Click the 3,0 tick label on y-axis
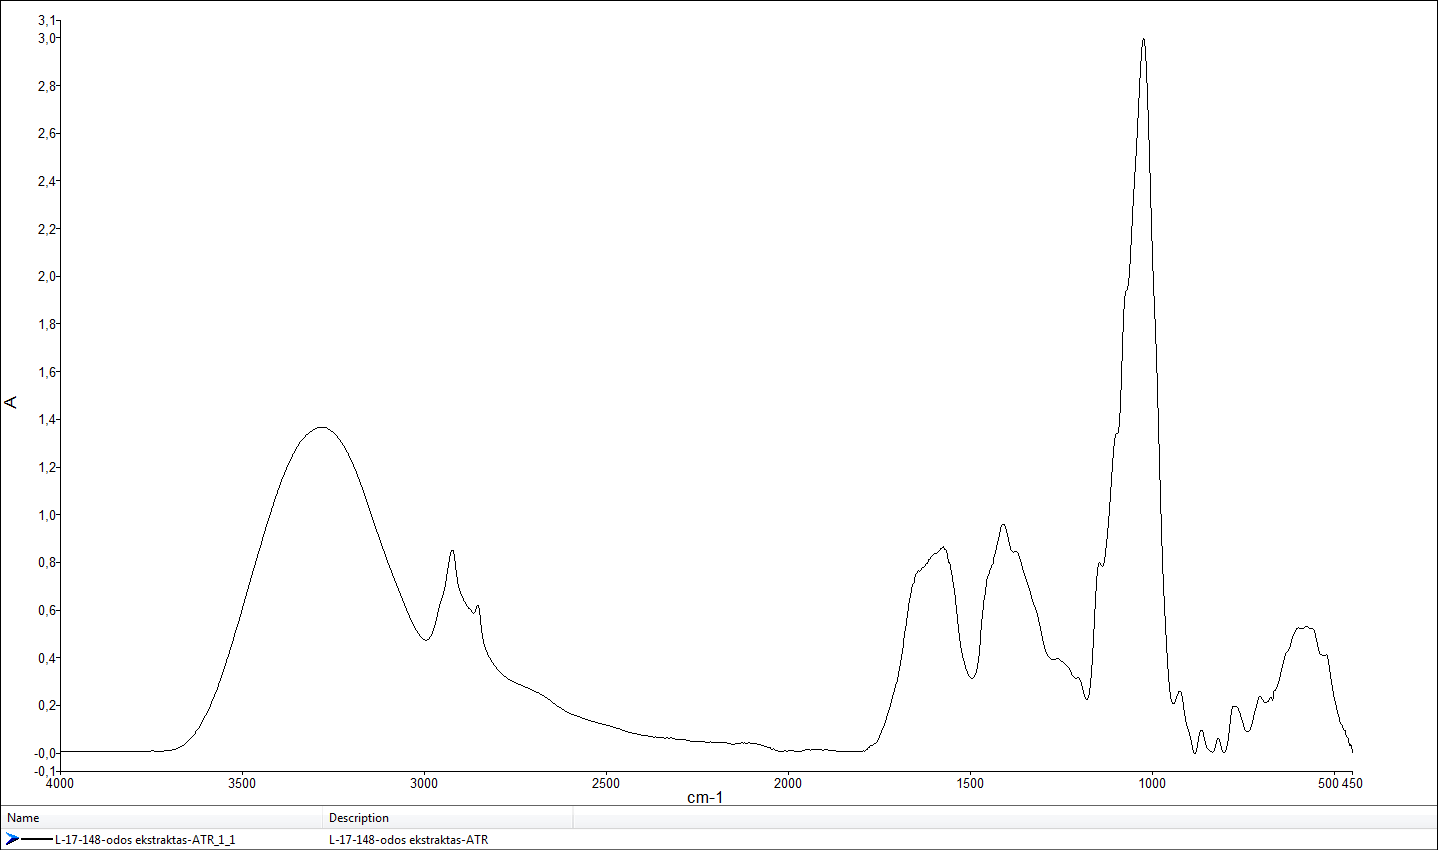Viewport: 1438px width, 850px height. [x=48, y=38]
